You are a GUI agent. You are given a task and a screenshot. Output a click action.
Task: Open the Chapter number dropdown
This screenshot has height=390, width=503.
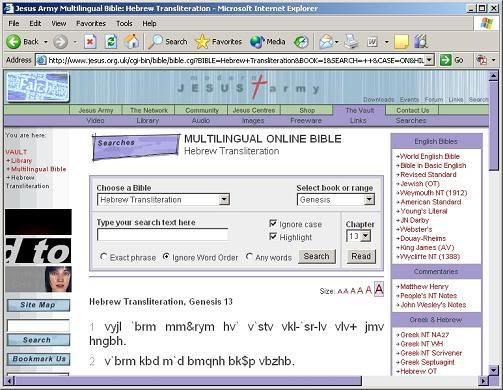click(366, 236)
